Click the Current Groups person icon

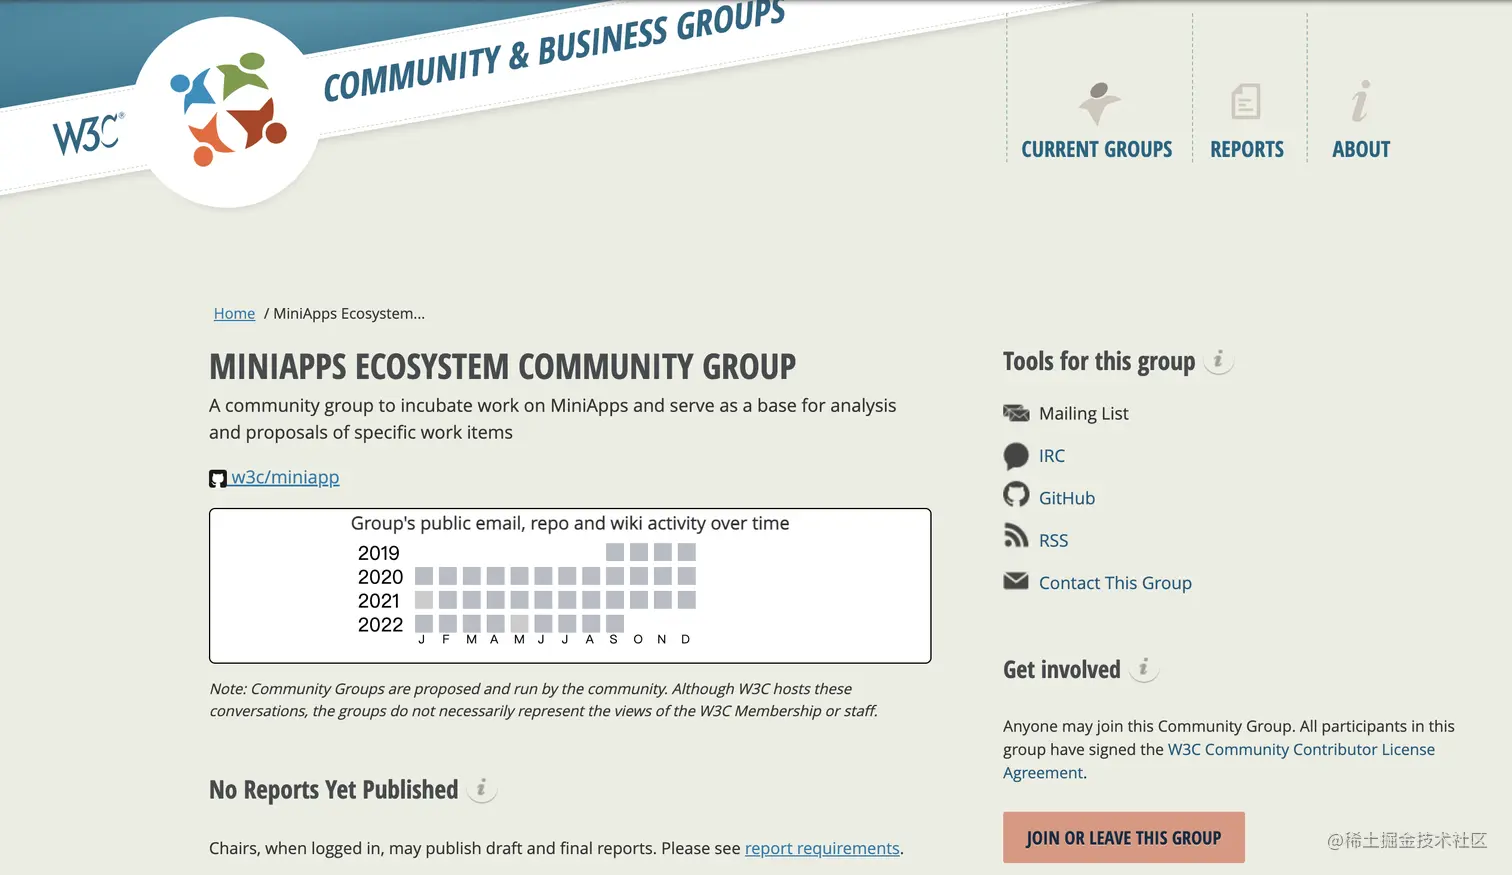(x=1099, y=103)
